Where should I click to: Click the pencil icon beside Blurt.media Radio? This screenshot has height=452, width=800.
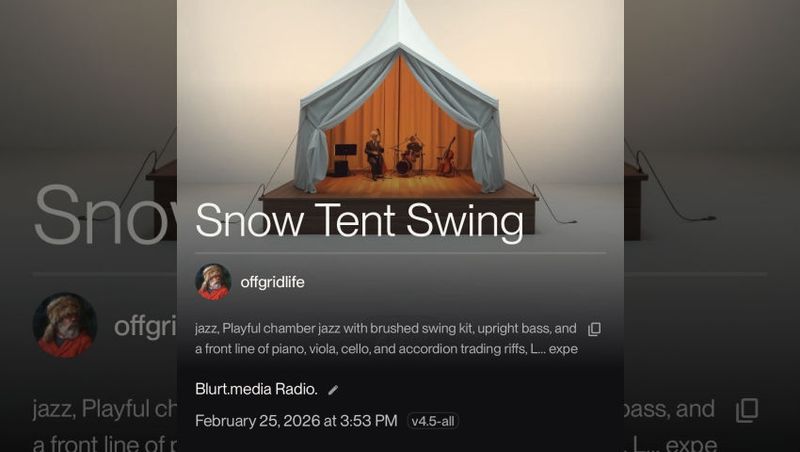333,390
